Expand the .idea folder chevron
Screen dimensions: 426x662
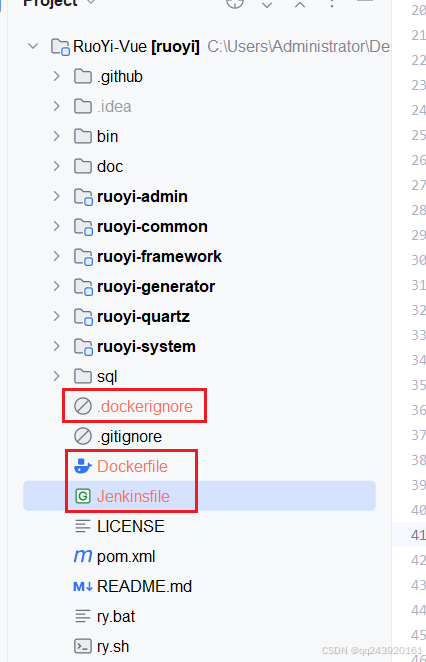point(57,106)
